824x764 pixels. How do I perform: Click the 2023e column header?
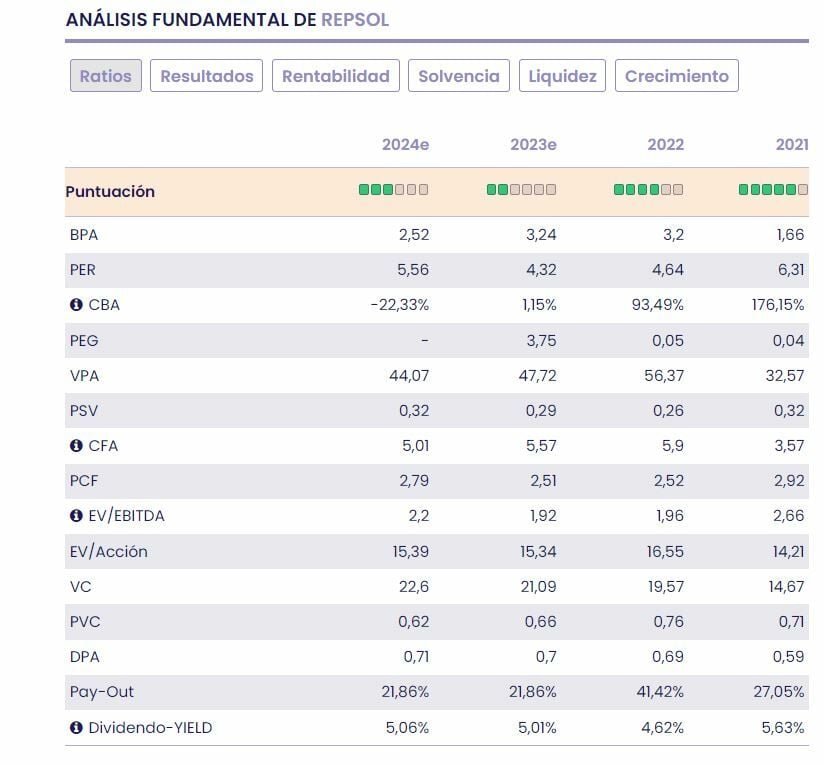pyautogui.click(x=533, y=145)
